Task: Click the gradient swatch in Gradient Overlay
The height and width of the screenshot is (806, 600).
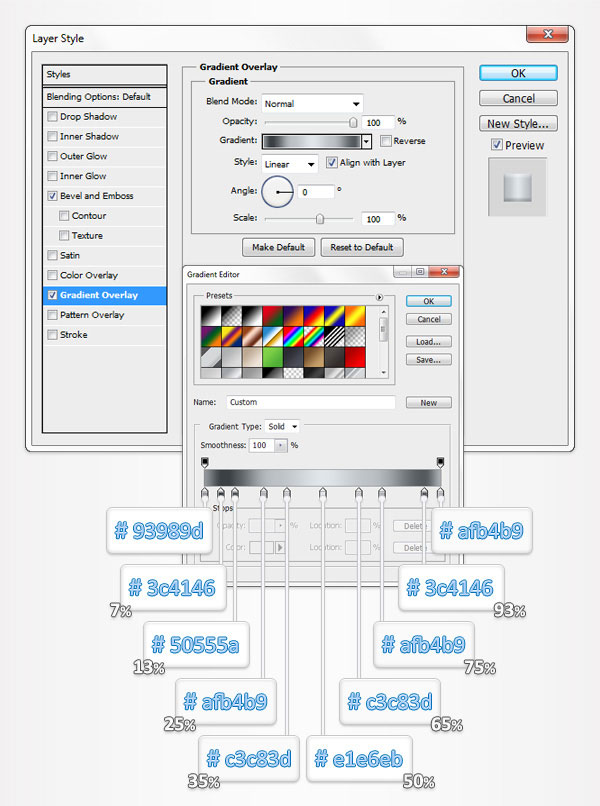Action: (312, 141)
